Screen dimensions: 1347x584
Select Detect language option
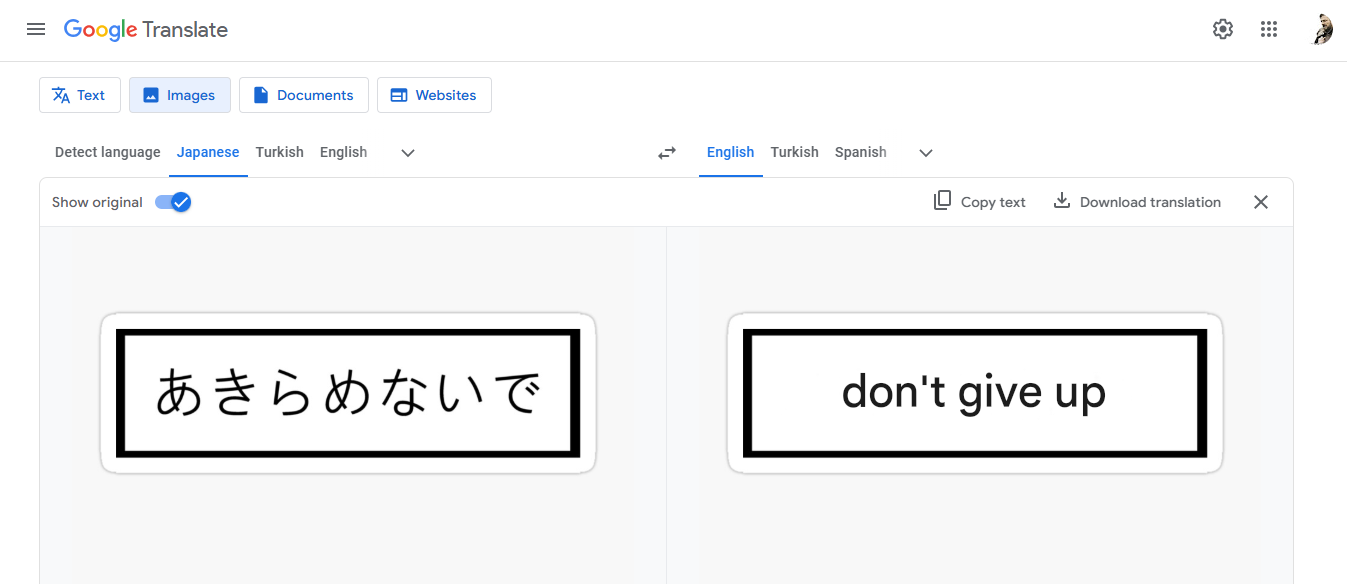[x=107, y=152]
